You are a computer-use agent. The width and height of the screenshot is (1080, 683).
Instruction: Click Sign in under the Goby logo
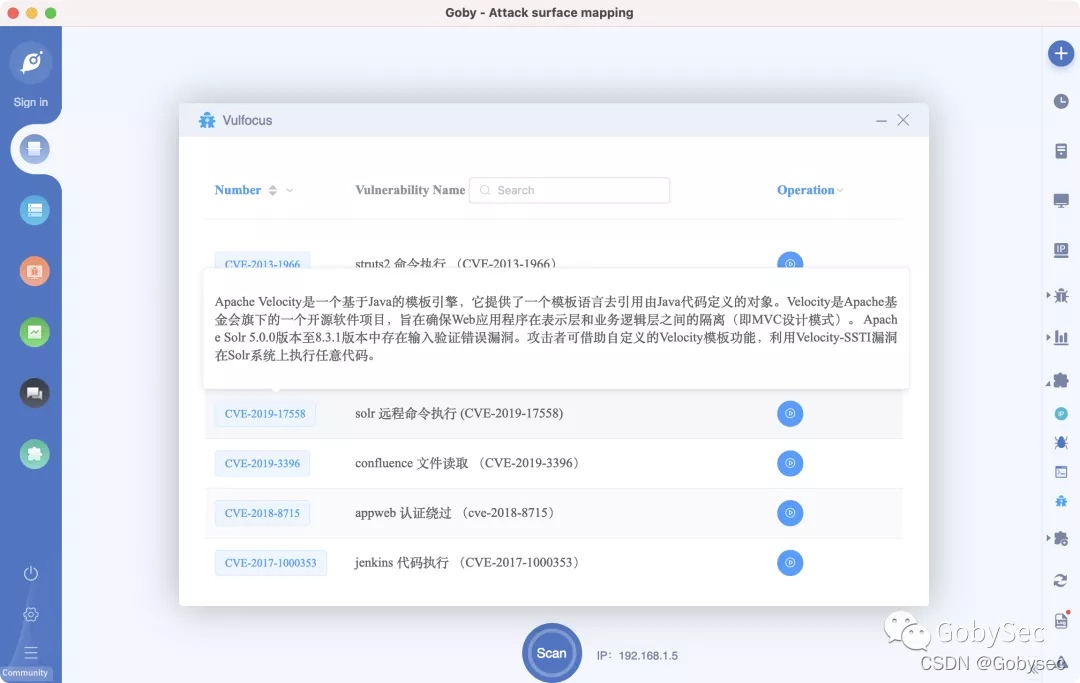point(31,102)
